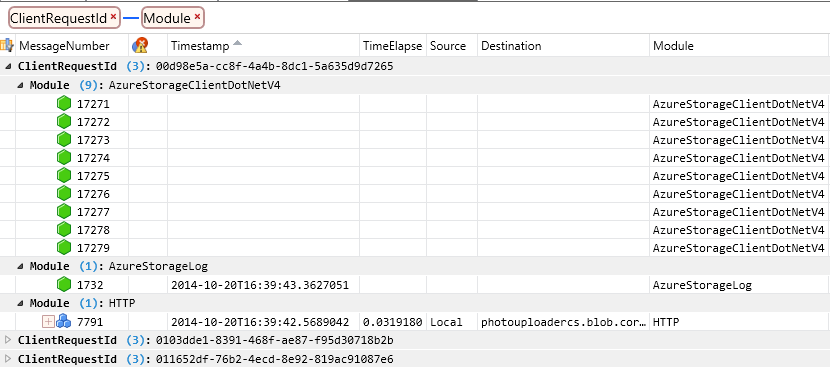The height and width of the screenshot is (367, 830).
Task: Collapse the AzureStorageClientDotNetV4 module group
Action: point(21,85)
